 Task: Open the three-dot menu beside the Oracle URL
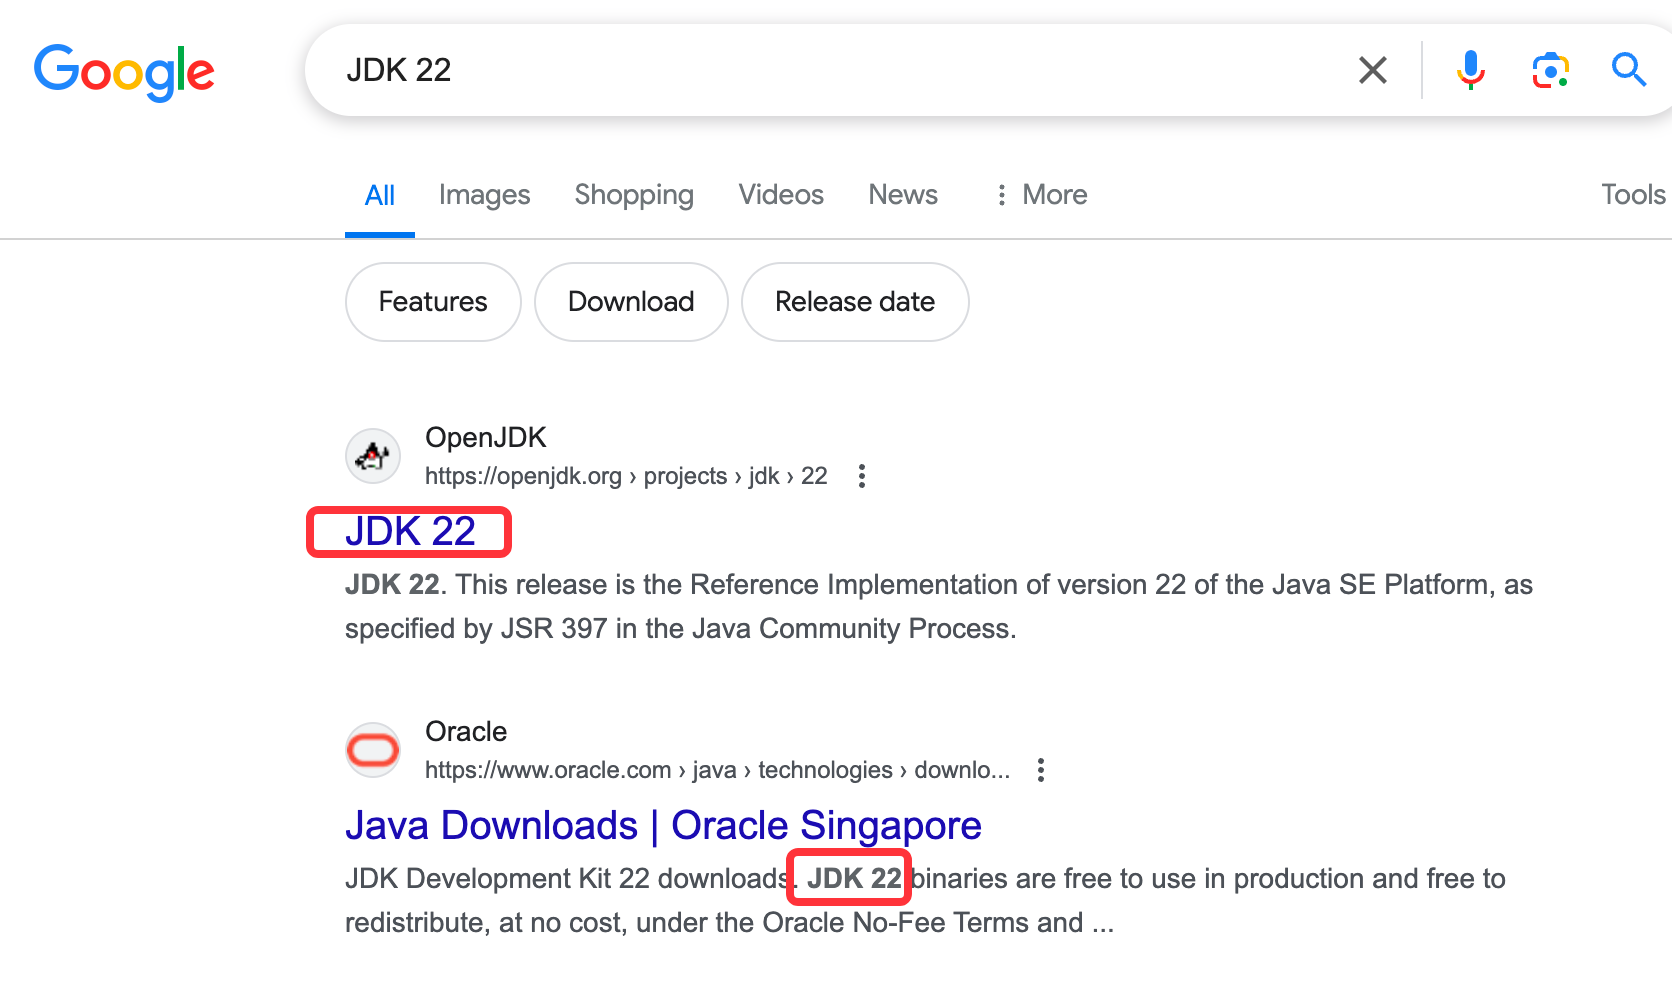pos(1041,770)
